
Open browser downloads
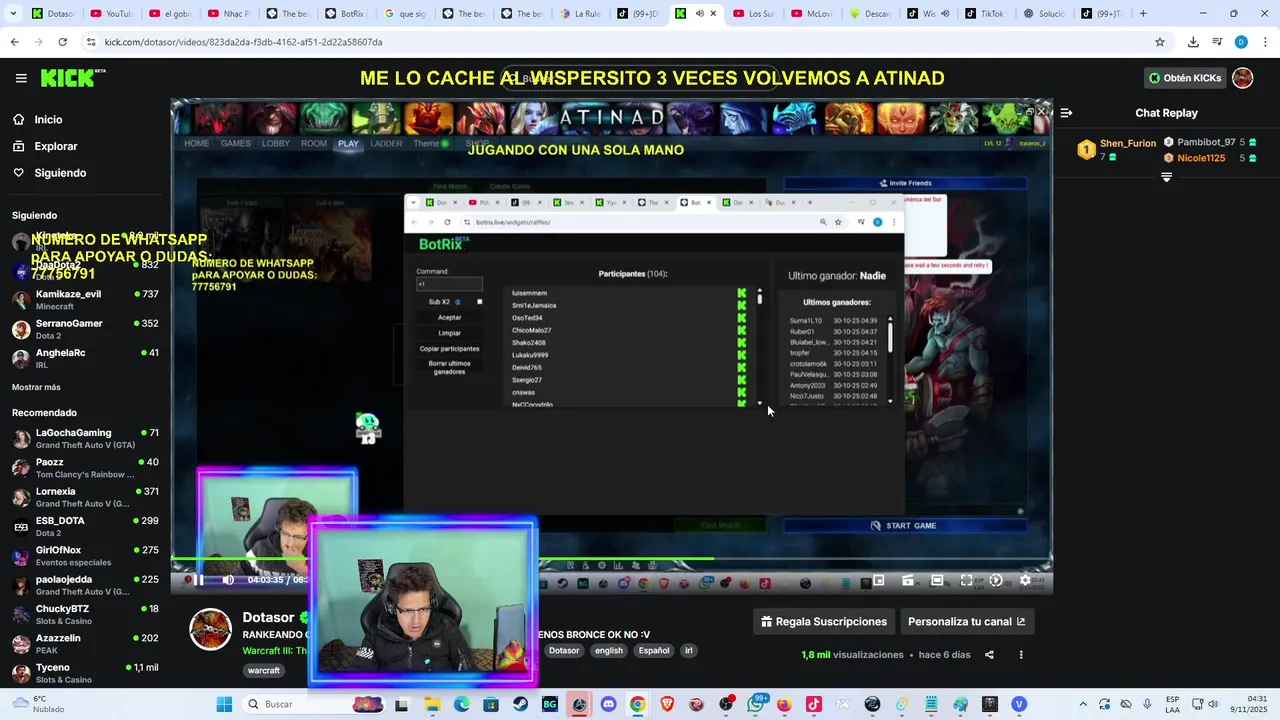pos(1193,42)
